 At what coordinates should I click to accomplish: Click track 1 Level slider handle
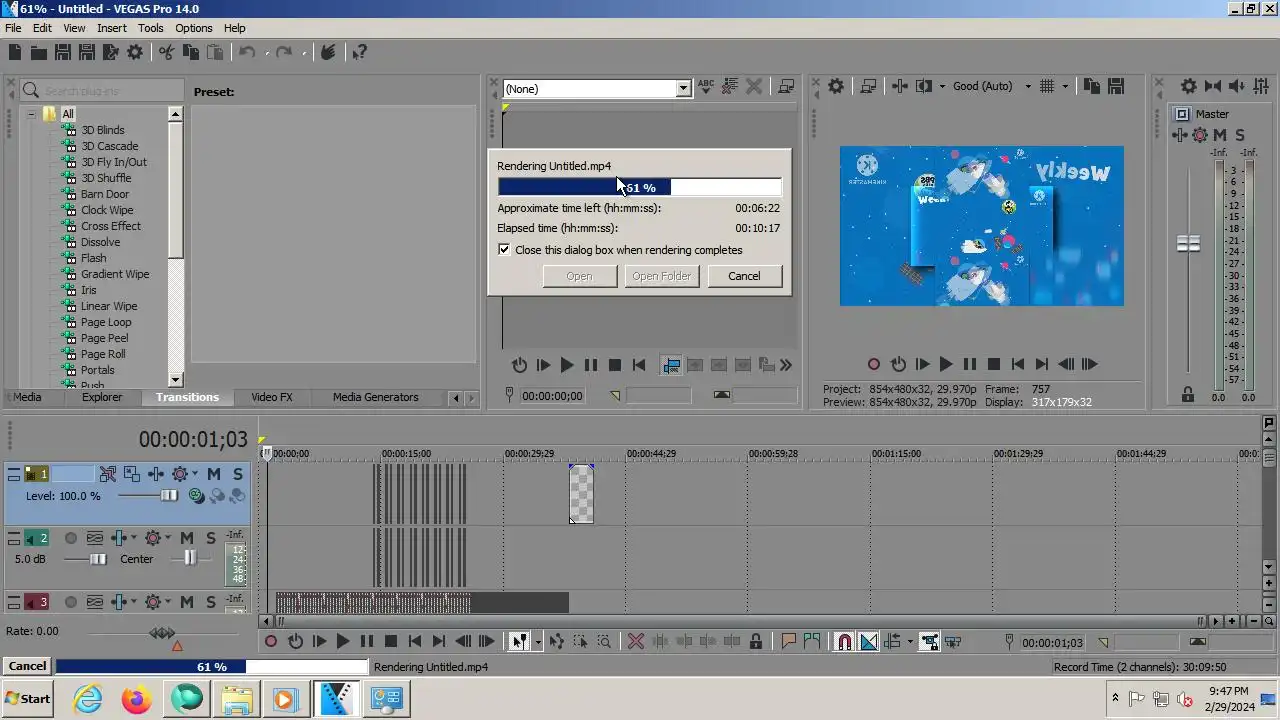pyautogui.click(x=169, y=496)
